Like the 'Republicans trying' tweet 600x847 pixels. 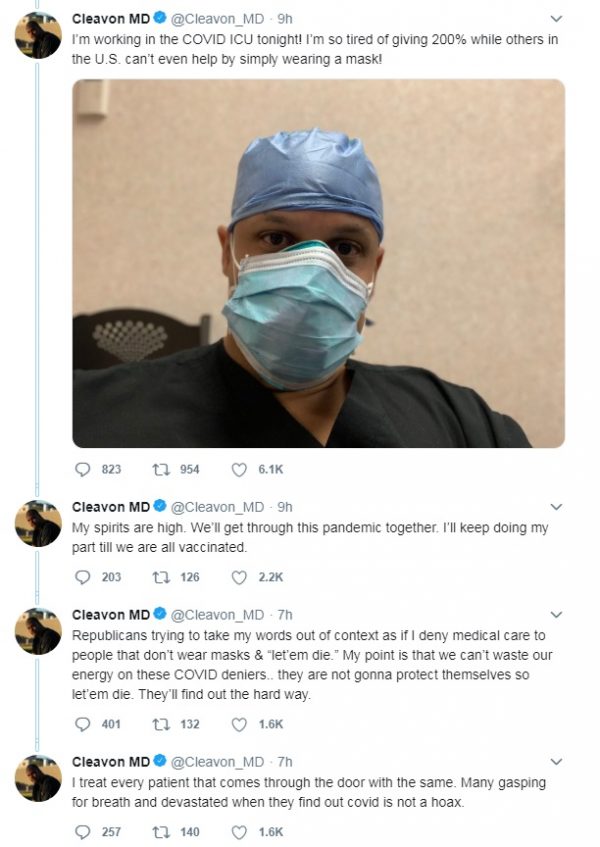[x=239, y=724]
